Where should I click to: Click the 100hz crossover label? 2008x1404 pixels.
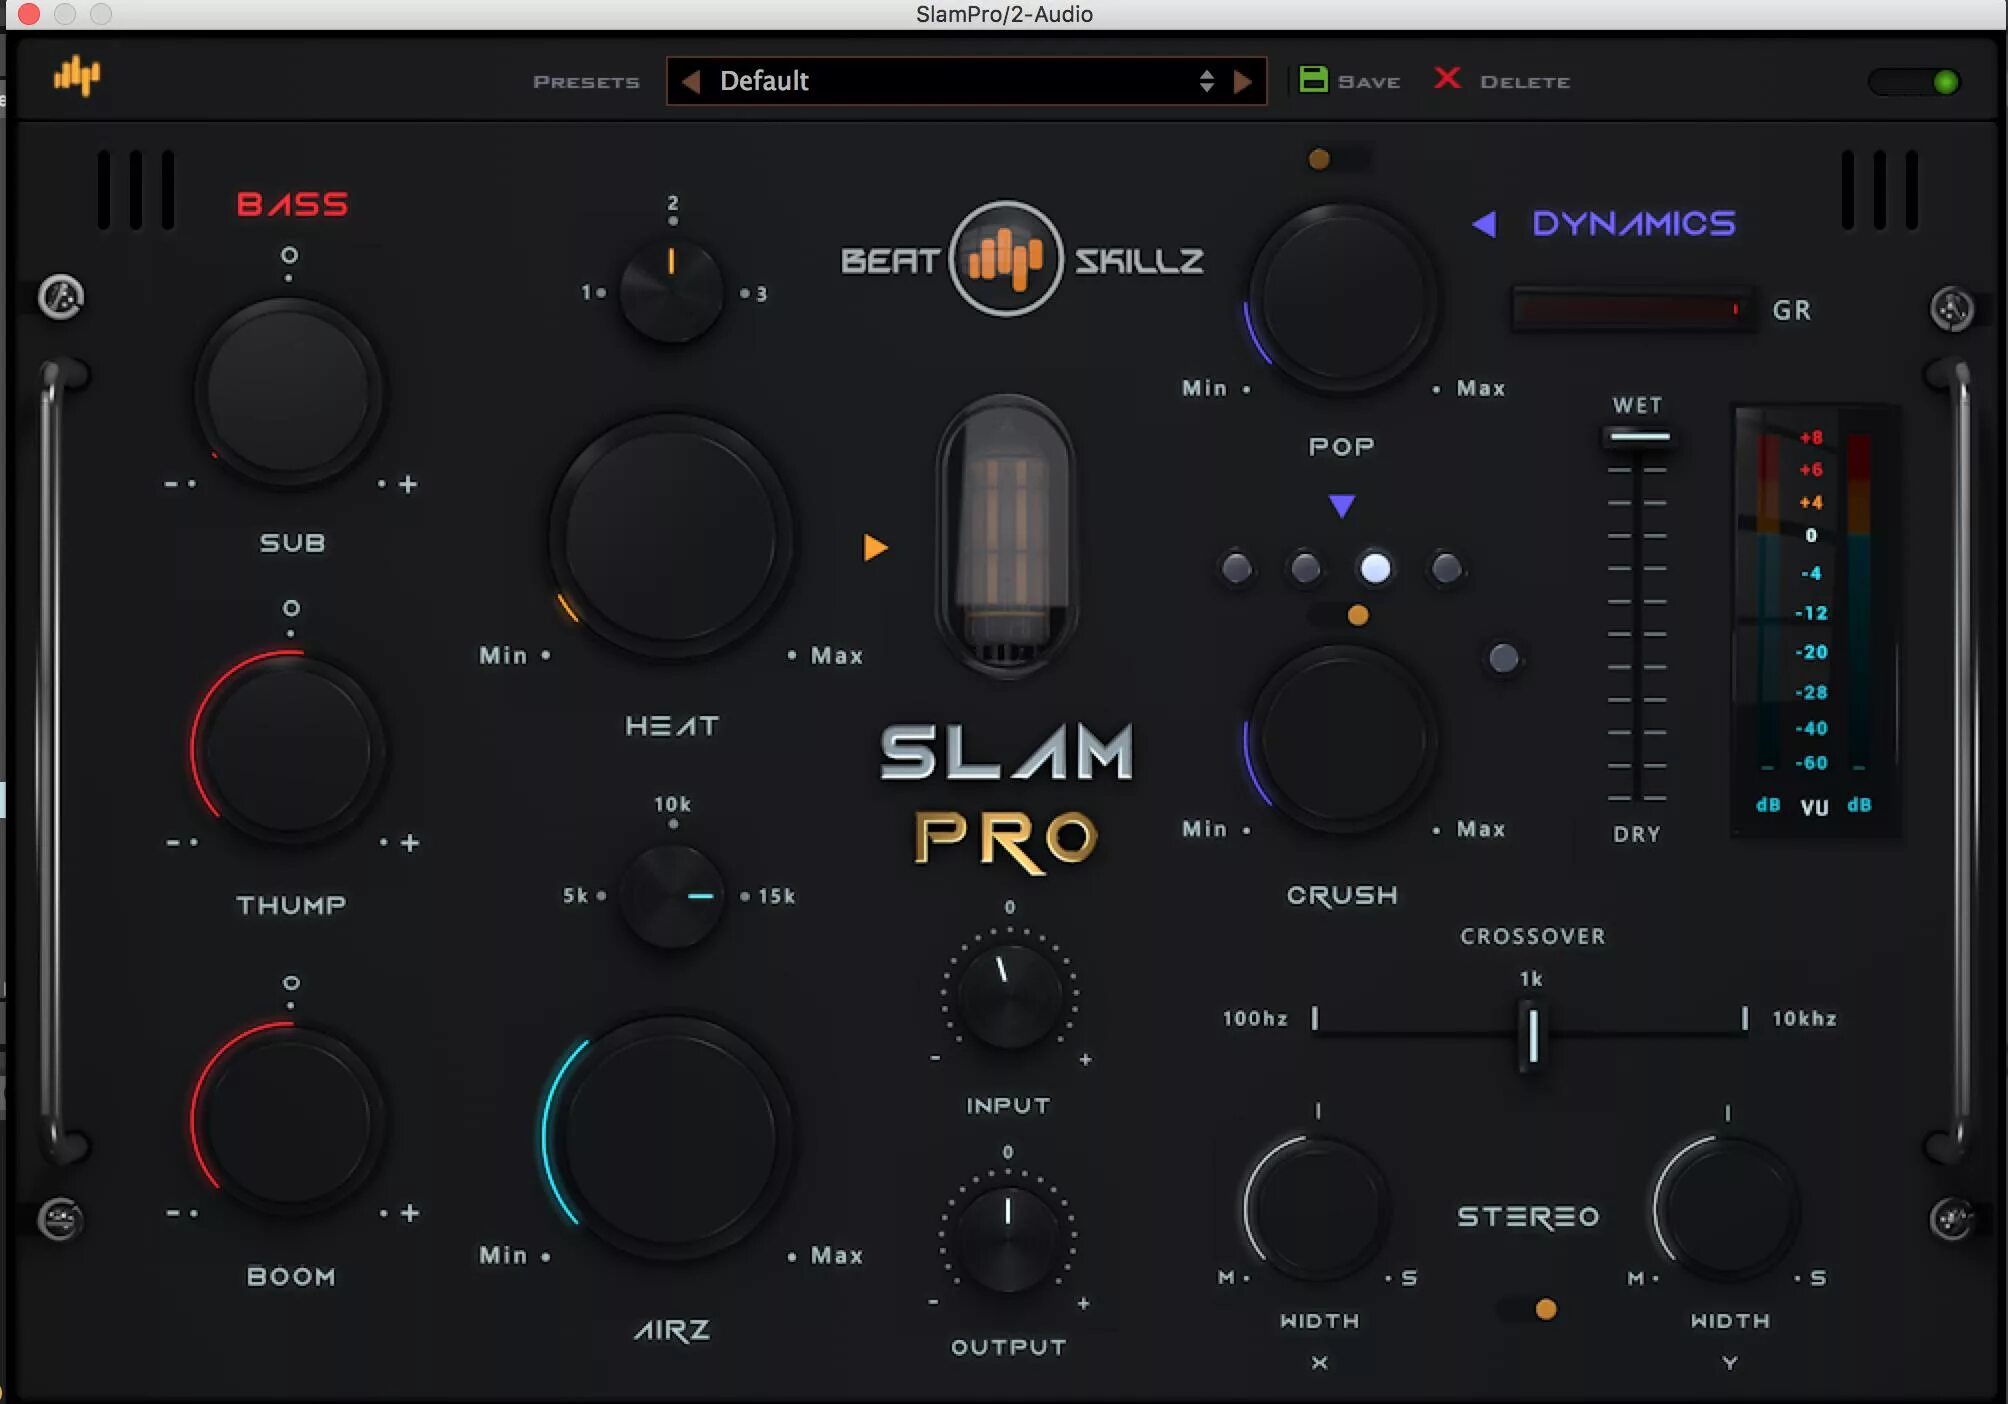coord(1255,1018)
